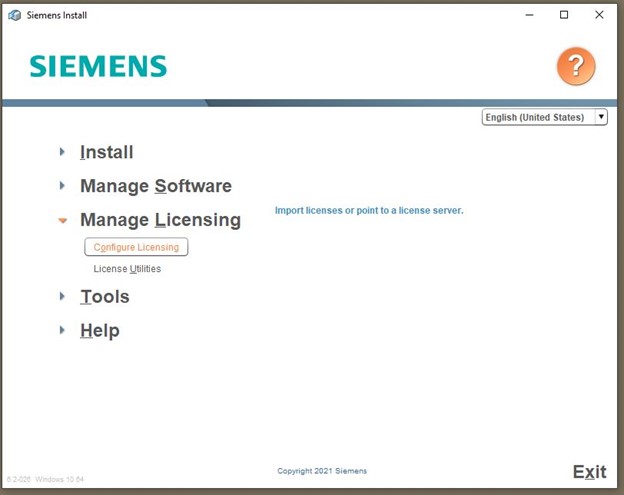The height and width of the screenshot is (495, 624).
Task: Expand the Tools section arrow
Action: (x=62, y=296)
